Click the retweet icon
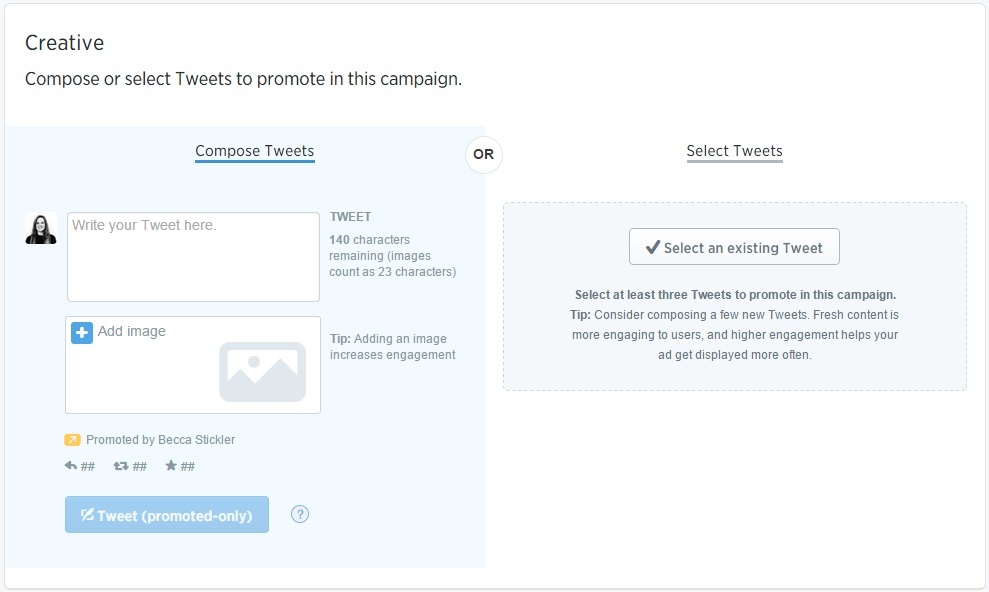Viewport: 989px width, 592px height. coord(120,466)
